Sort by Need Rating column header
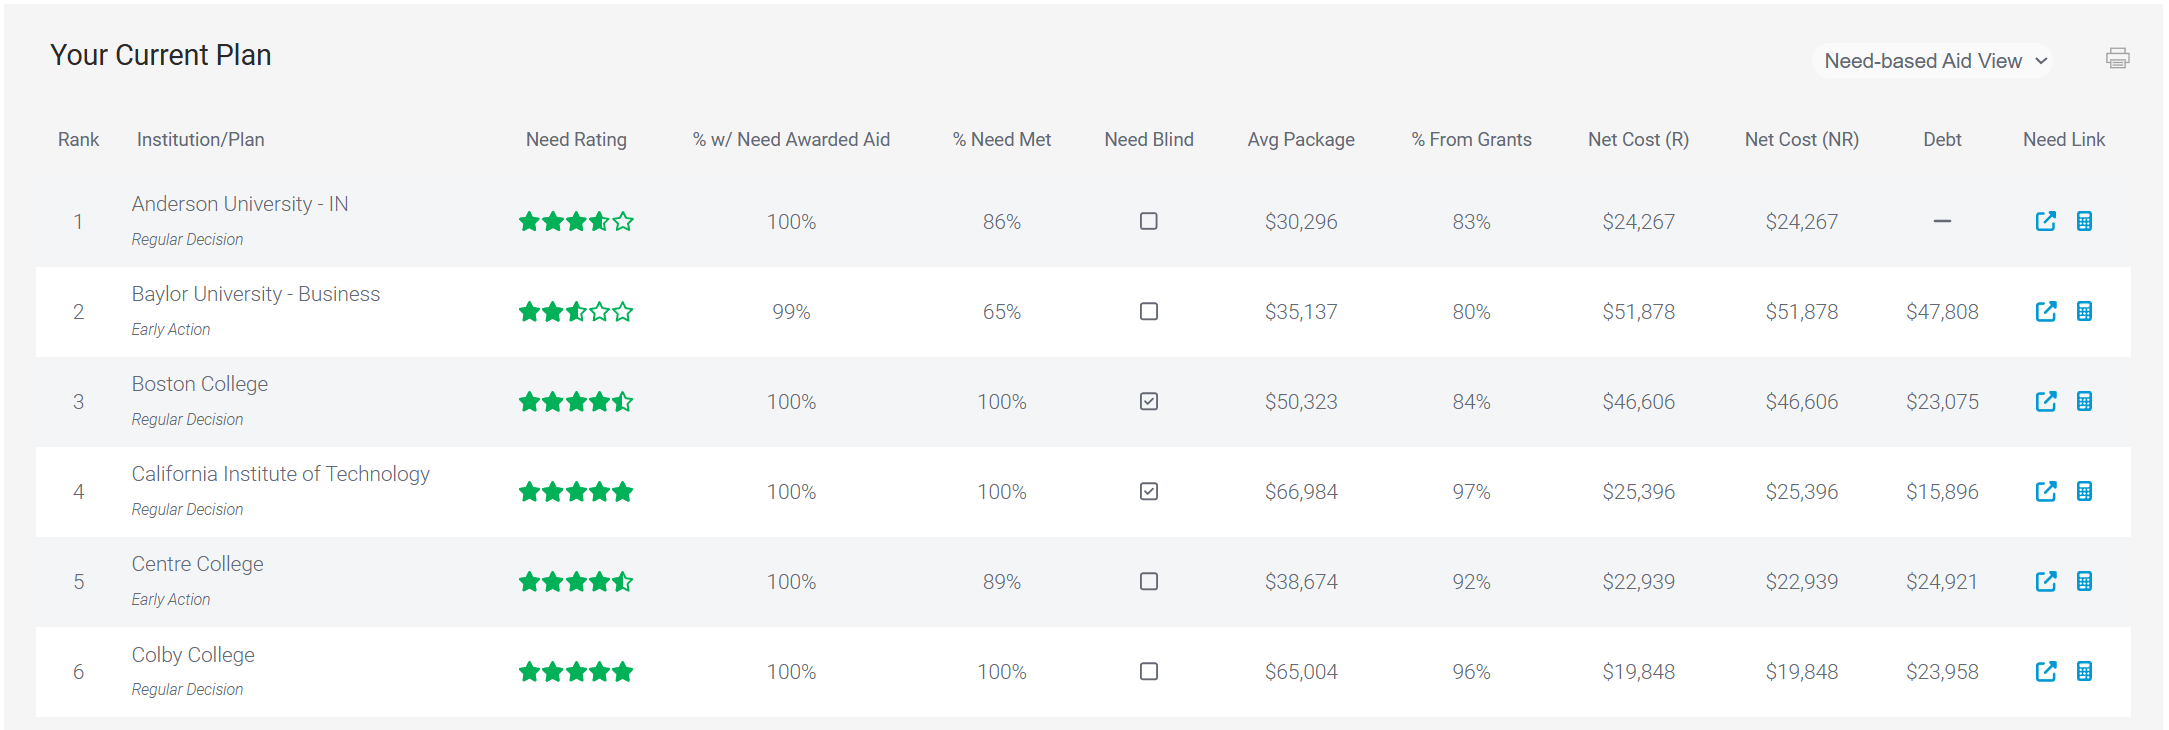The image size is (2169, 730). coord(576,140)
